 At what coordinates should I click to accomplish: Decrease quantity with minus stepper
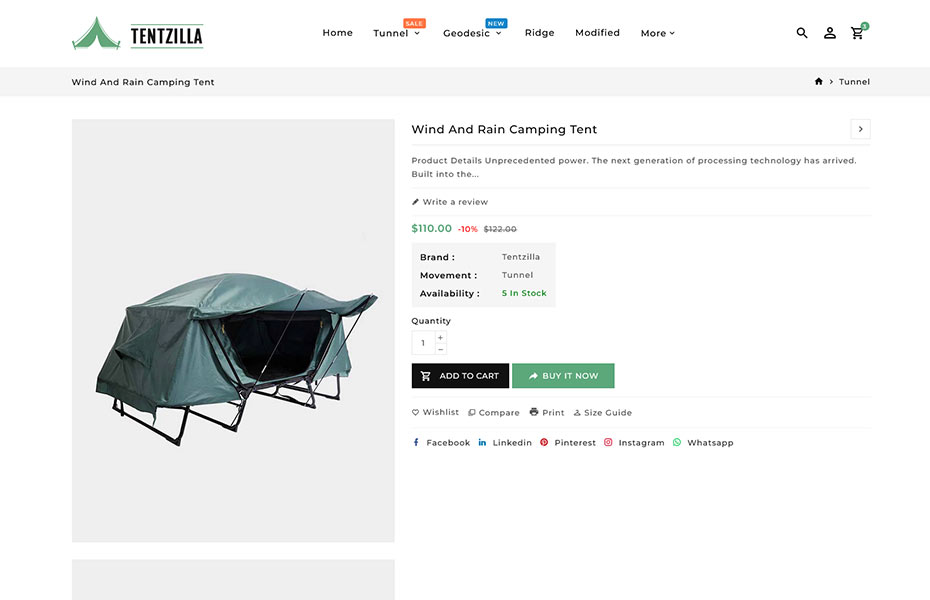pyautogui.click(x=441, y=349)
